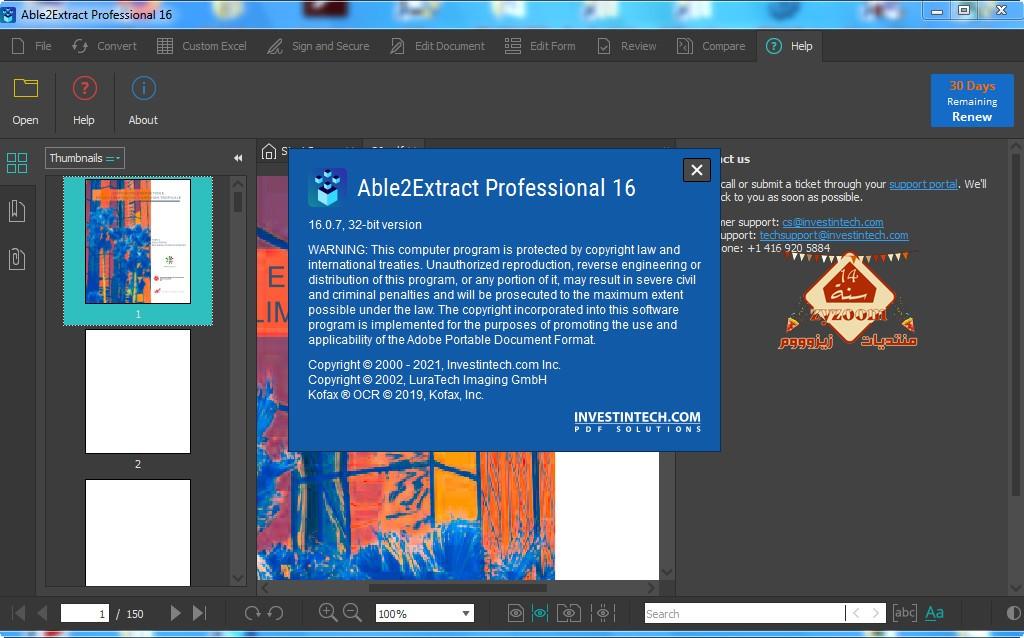
Task: Click the techsupport@investintech.com link
Action: click(x=834, y=235)
